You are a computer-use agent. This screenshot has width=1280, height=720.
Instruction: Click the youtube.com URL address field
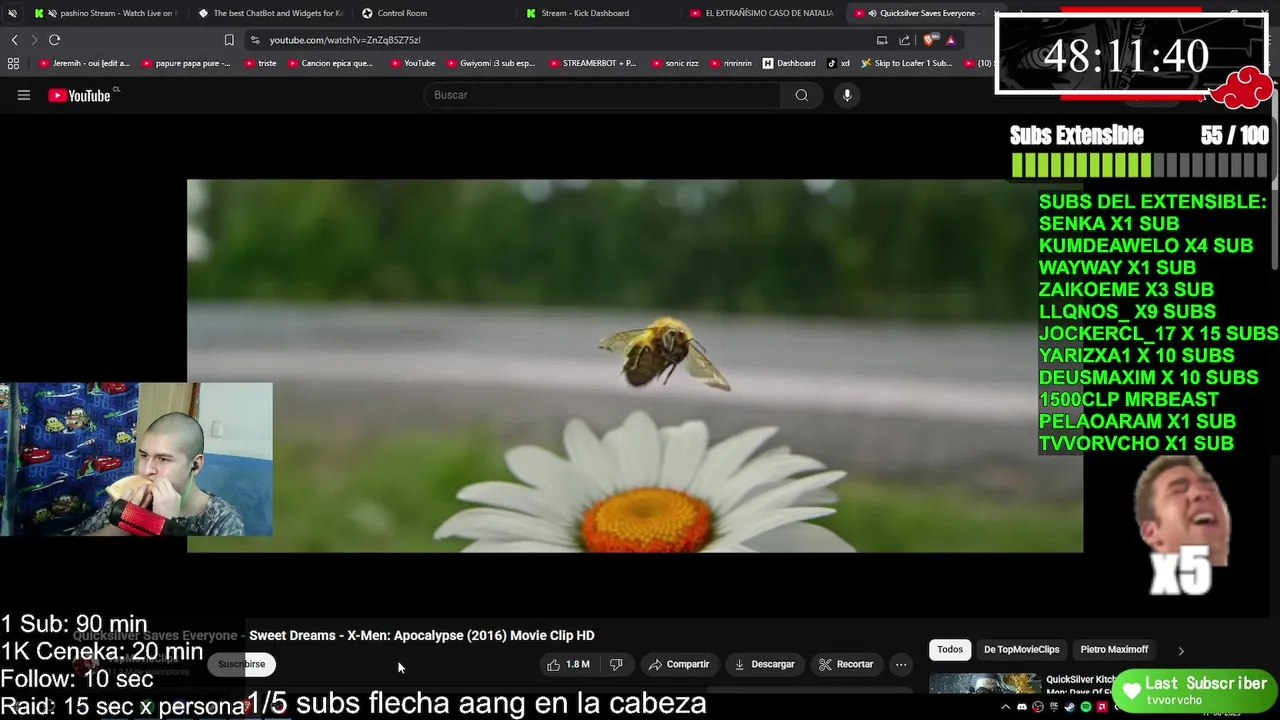coord(560,40)
